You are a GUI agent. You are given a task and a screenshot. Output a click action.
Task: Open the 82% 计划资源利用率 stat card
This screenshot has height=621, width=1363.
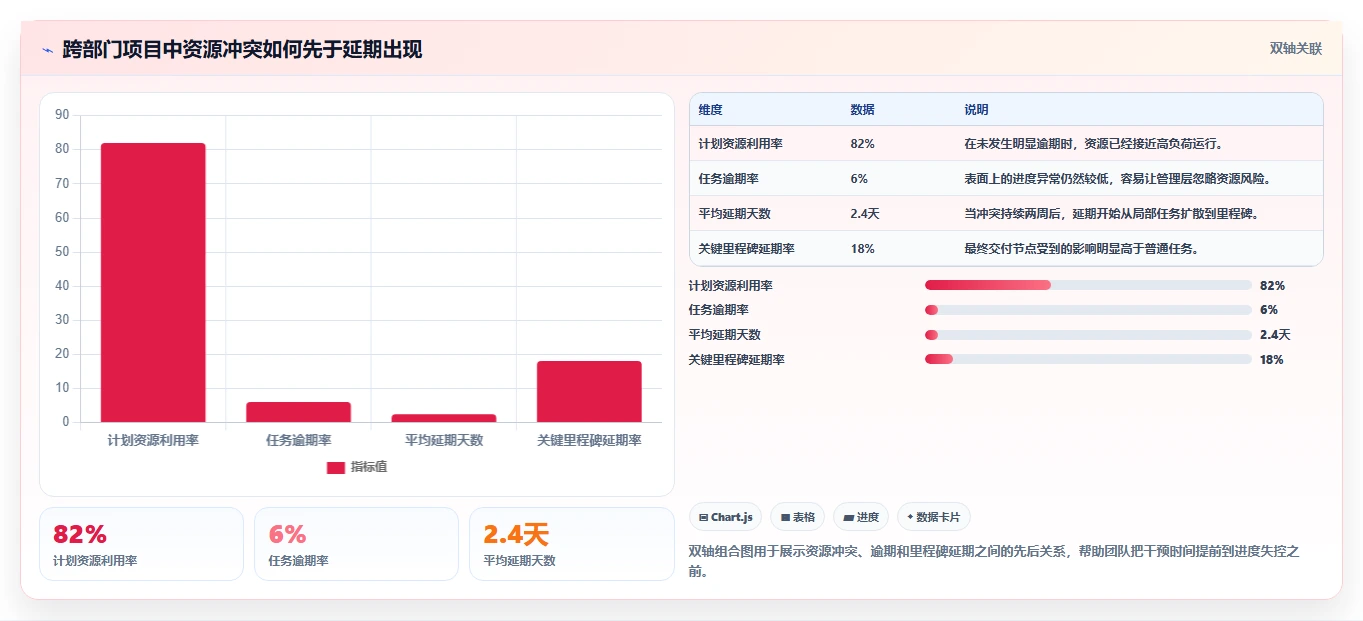tap(141, 544)
